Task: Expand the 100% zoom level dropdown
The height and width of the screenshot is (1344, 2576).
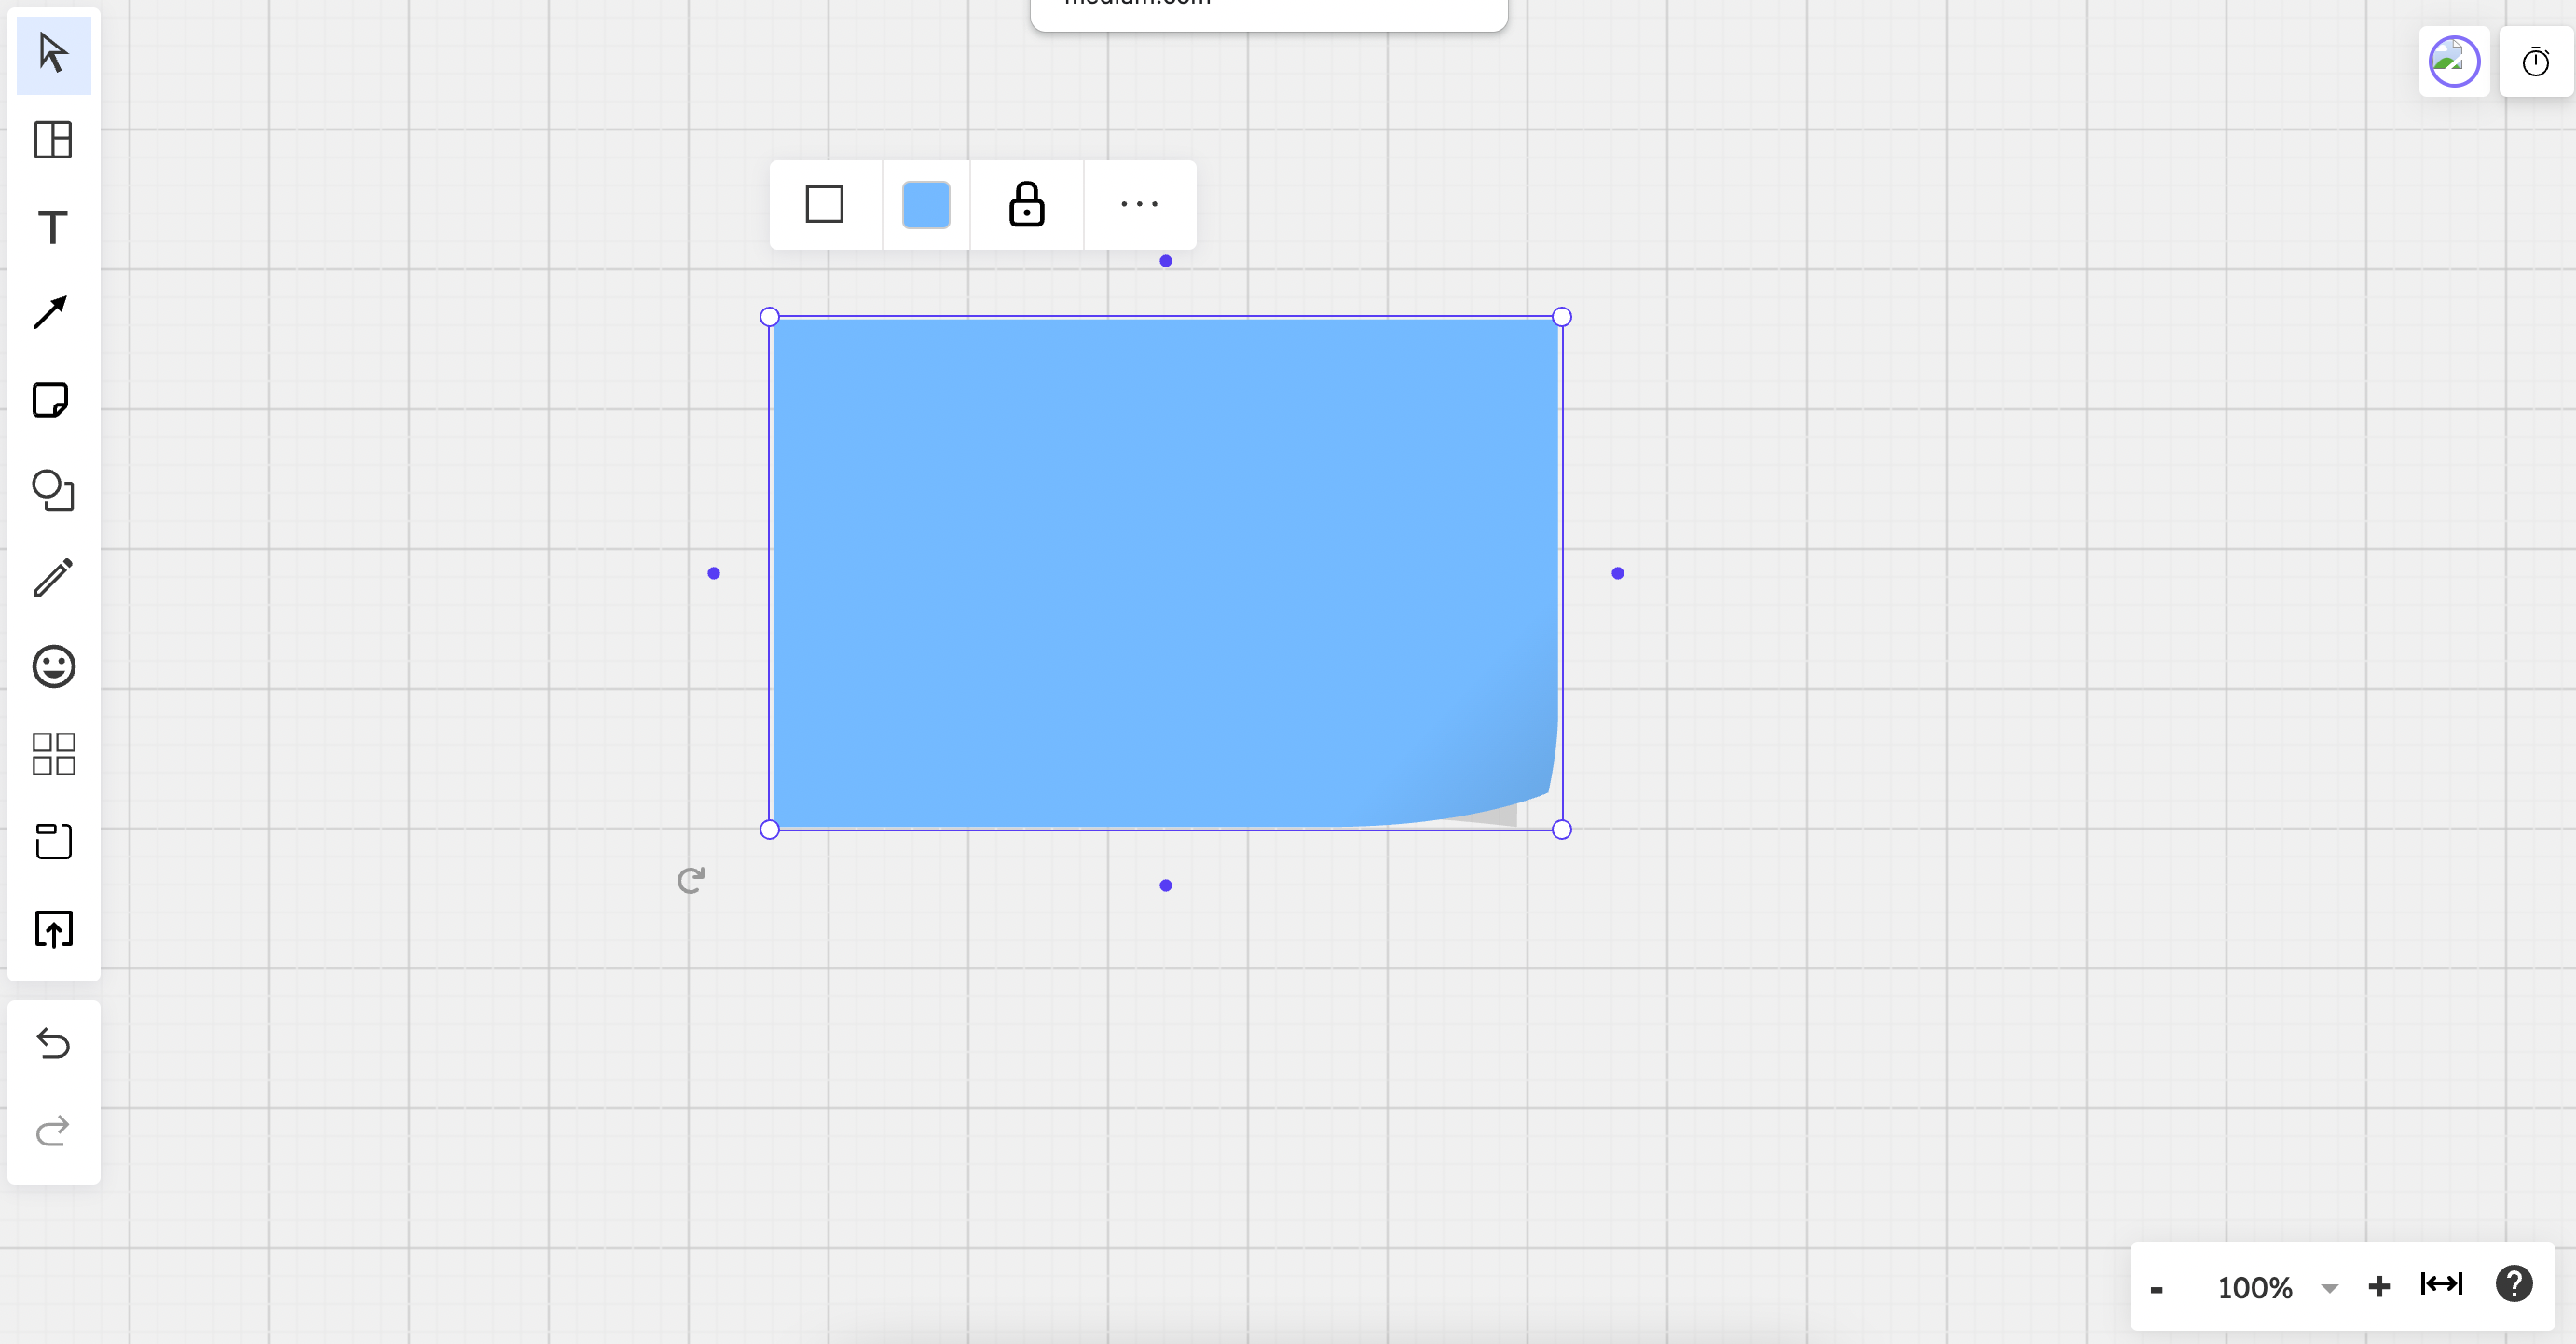Action: coord(2329,1288)
